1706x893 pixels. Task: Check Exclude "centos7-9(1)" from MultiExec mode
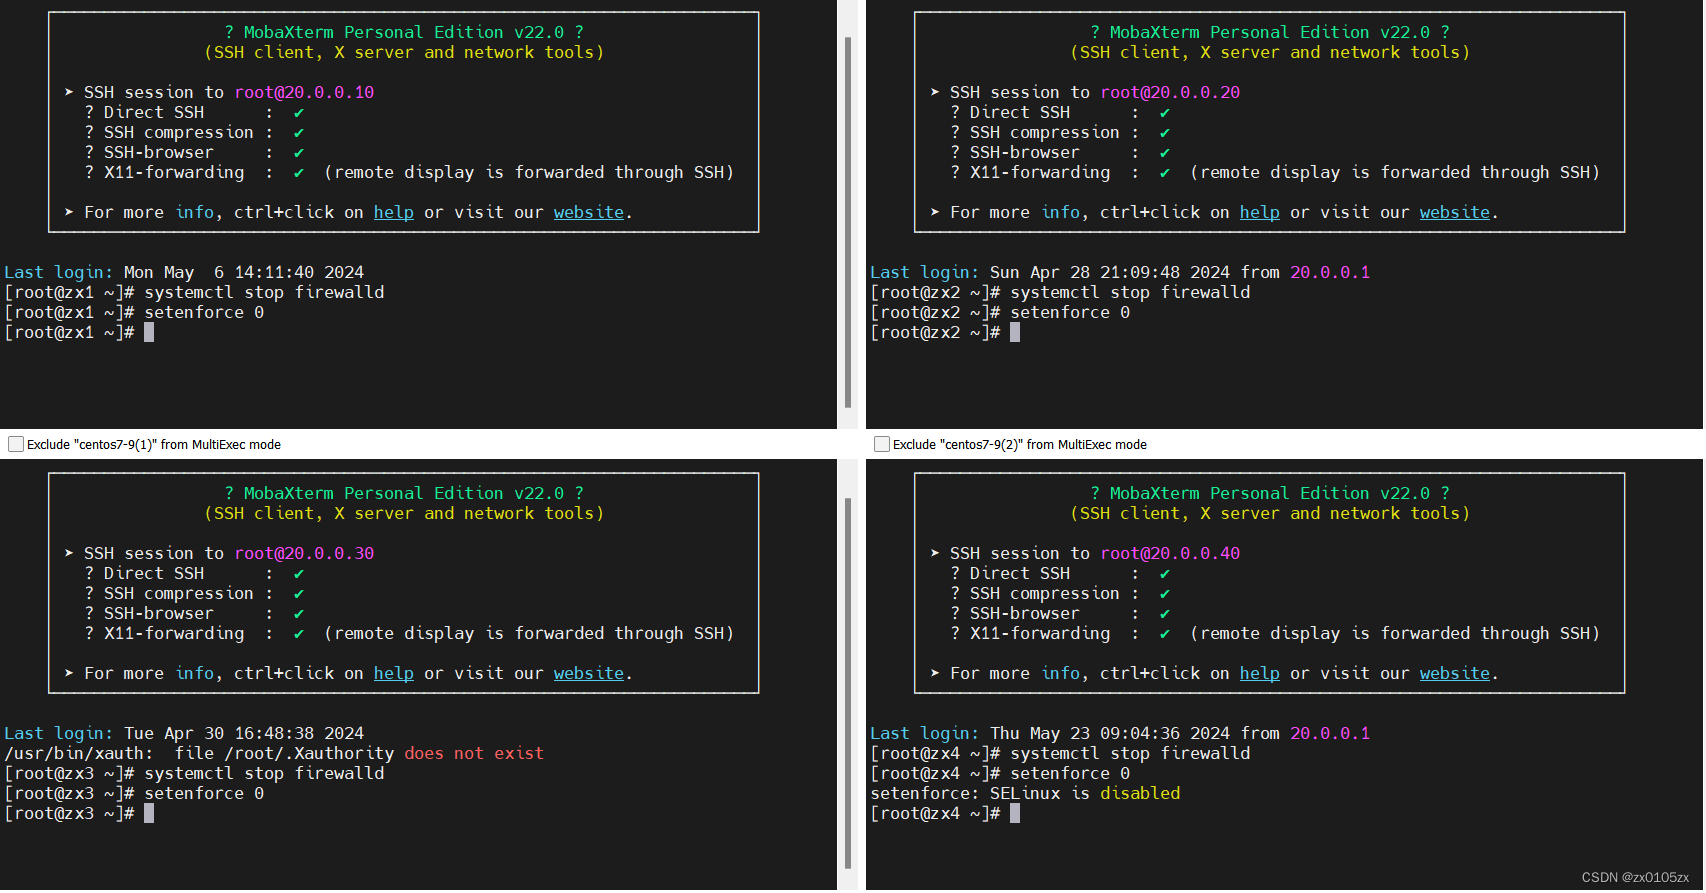point(16,445)
